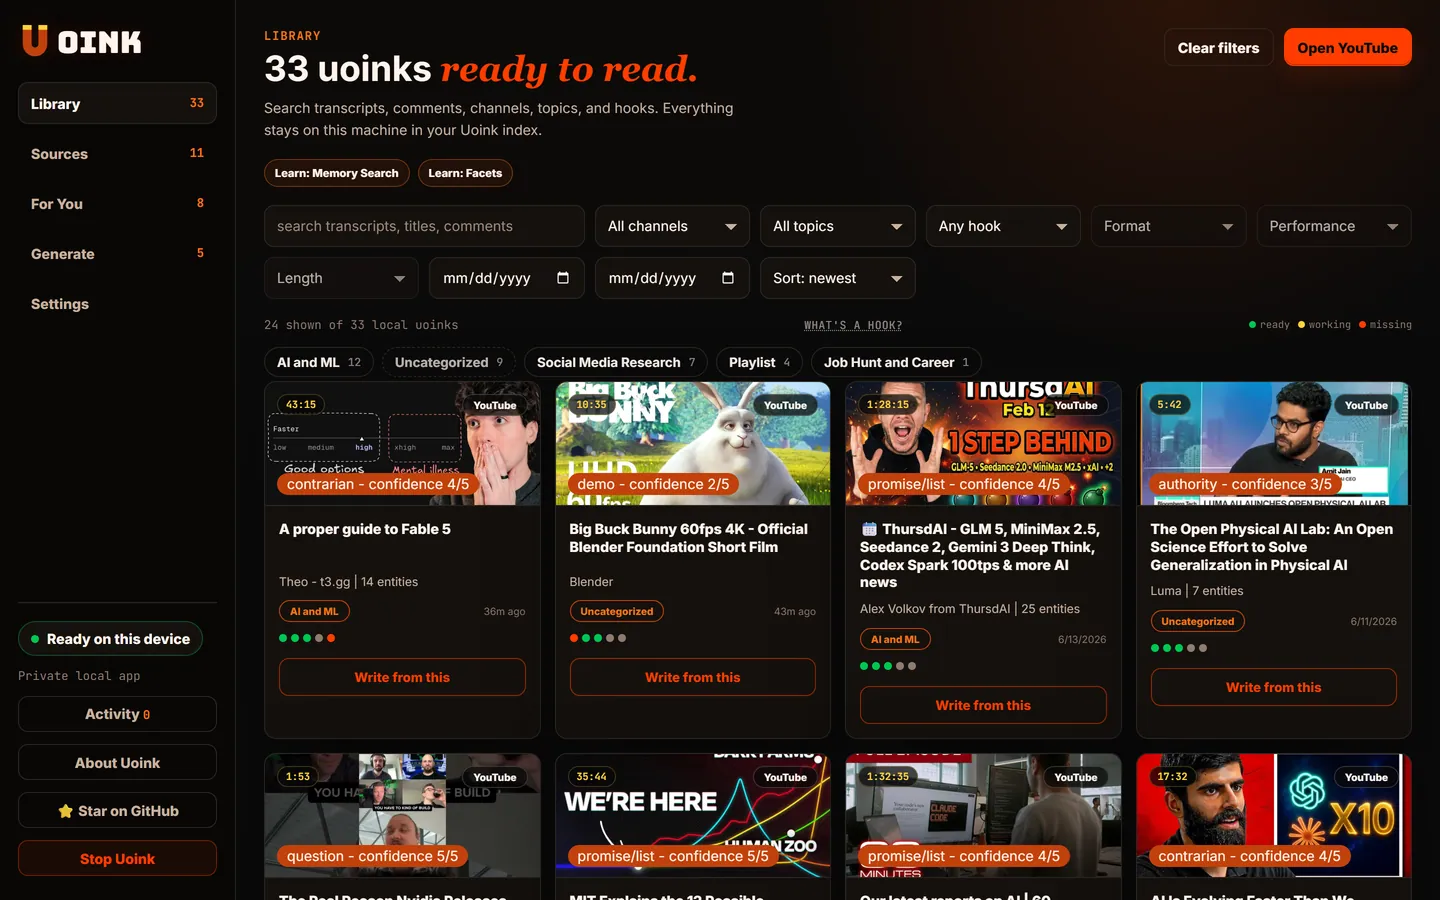Change the Sort: newest dropdown
This screenshot has width=1440, height=900.
coord(838,278)
